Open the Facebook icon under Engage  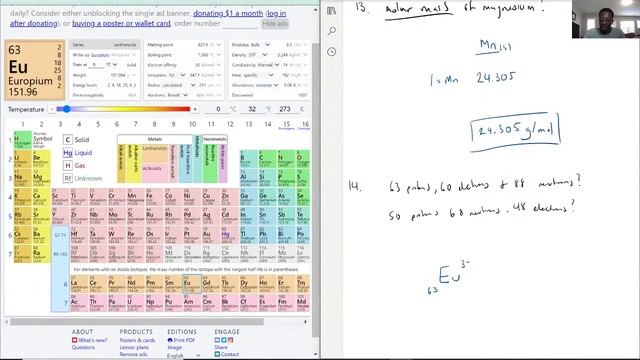(217, 340)
